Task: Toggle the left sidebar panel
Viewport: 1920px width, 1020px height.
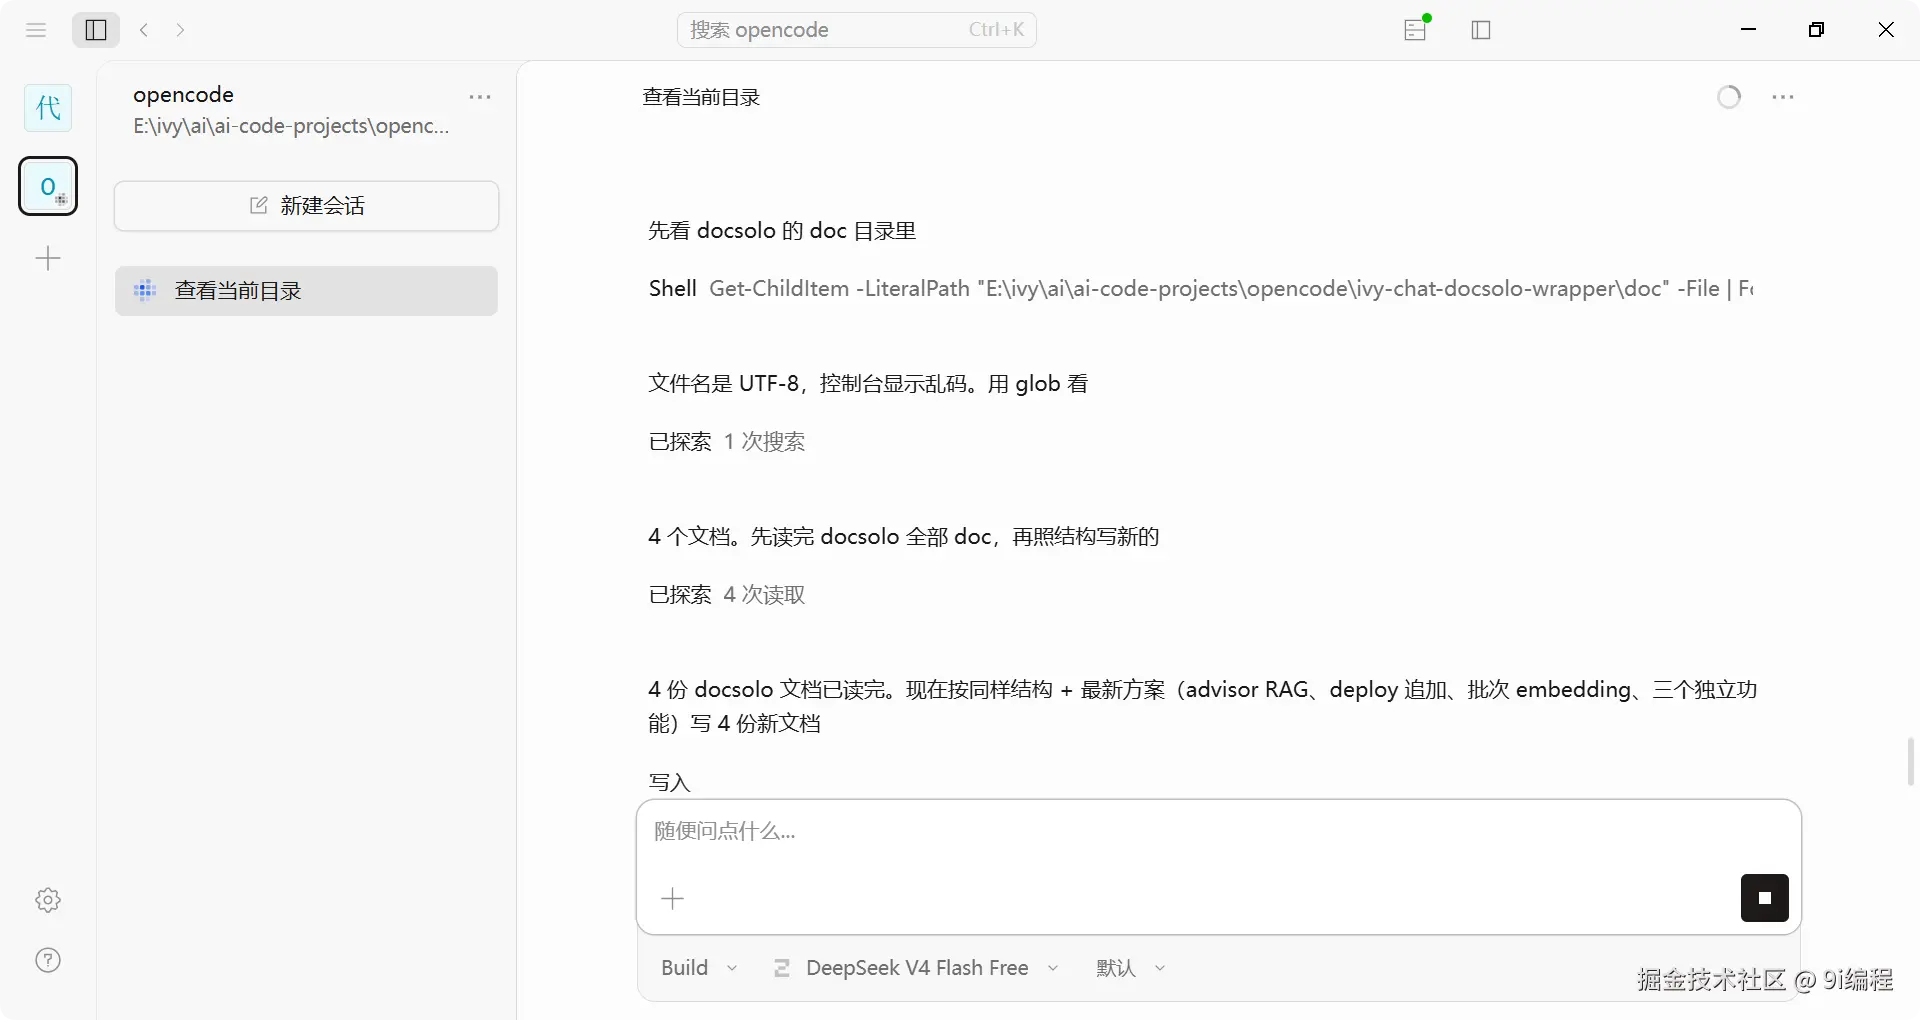Action: coord(96,30)
